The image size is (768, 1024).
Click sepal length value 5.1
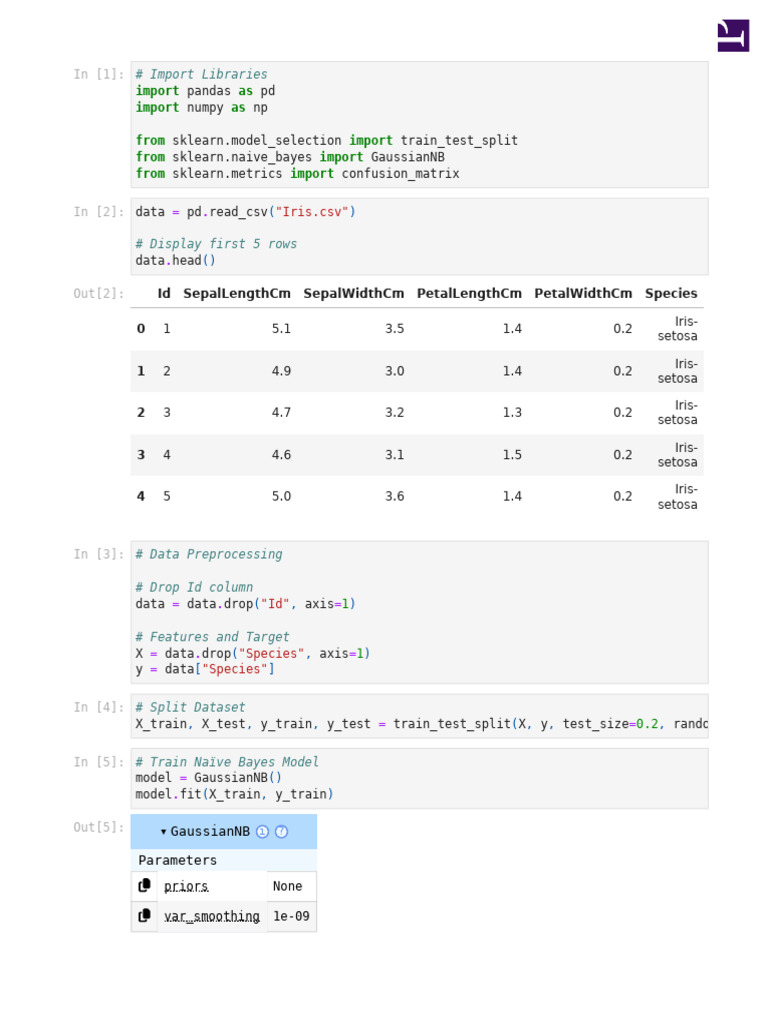pyautogui.click(x=281, y=328)
